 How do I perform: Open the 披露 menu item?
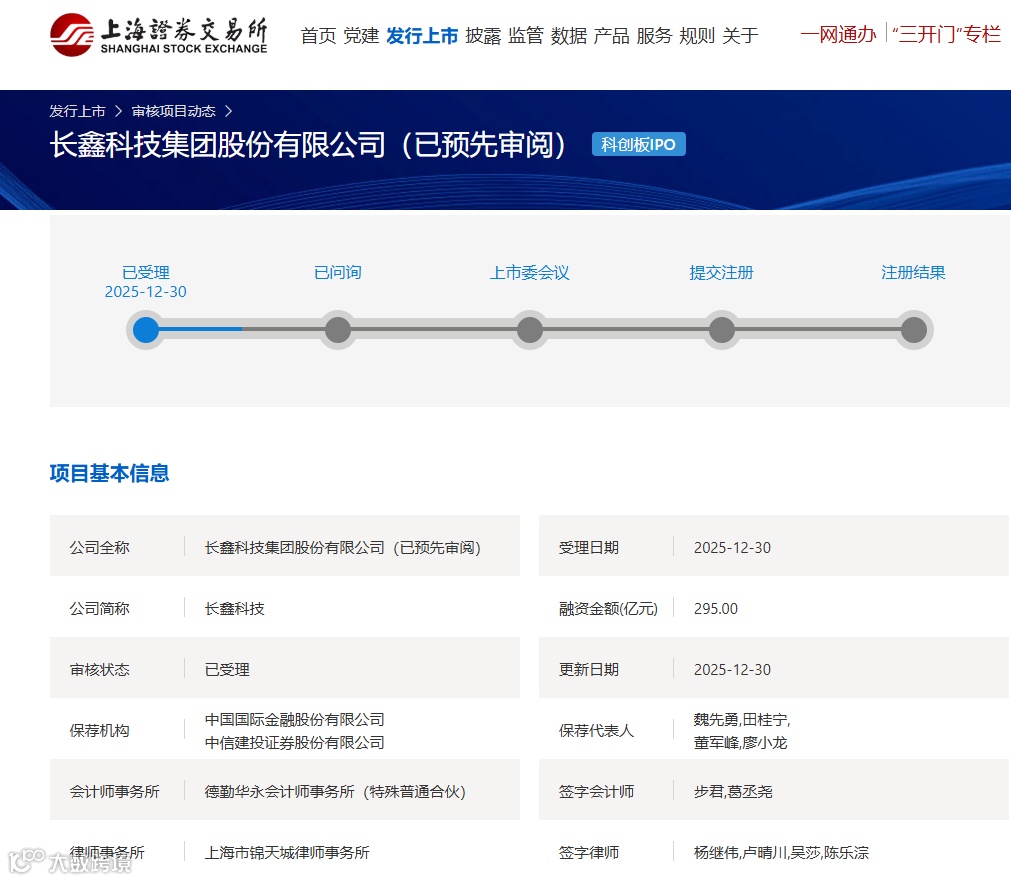click(483, 35)
